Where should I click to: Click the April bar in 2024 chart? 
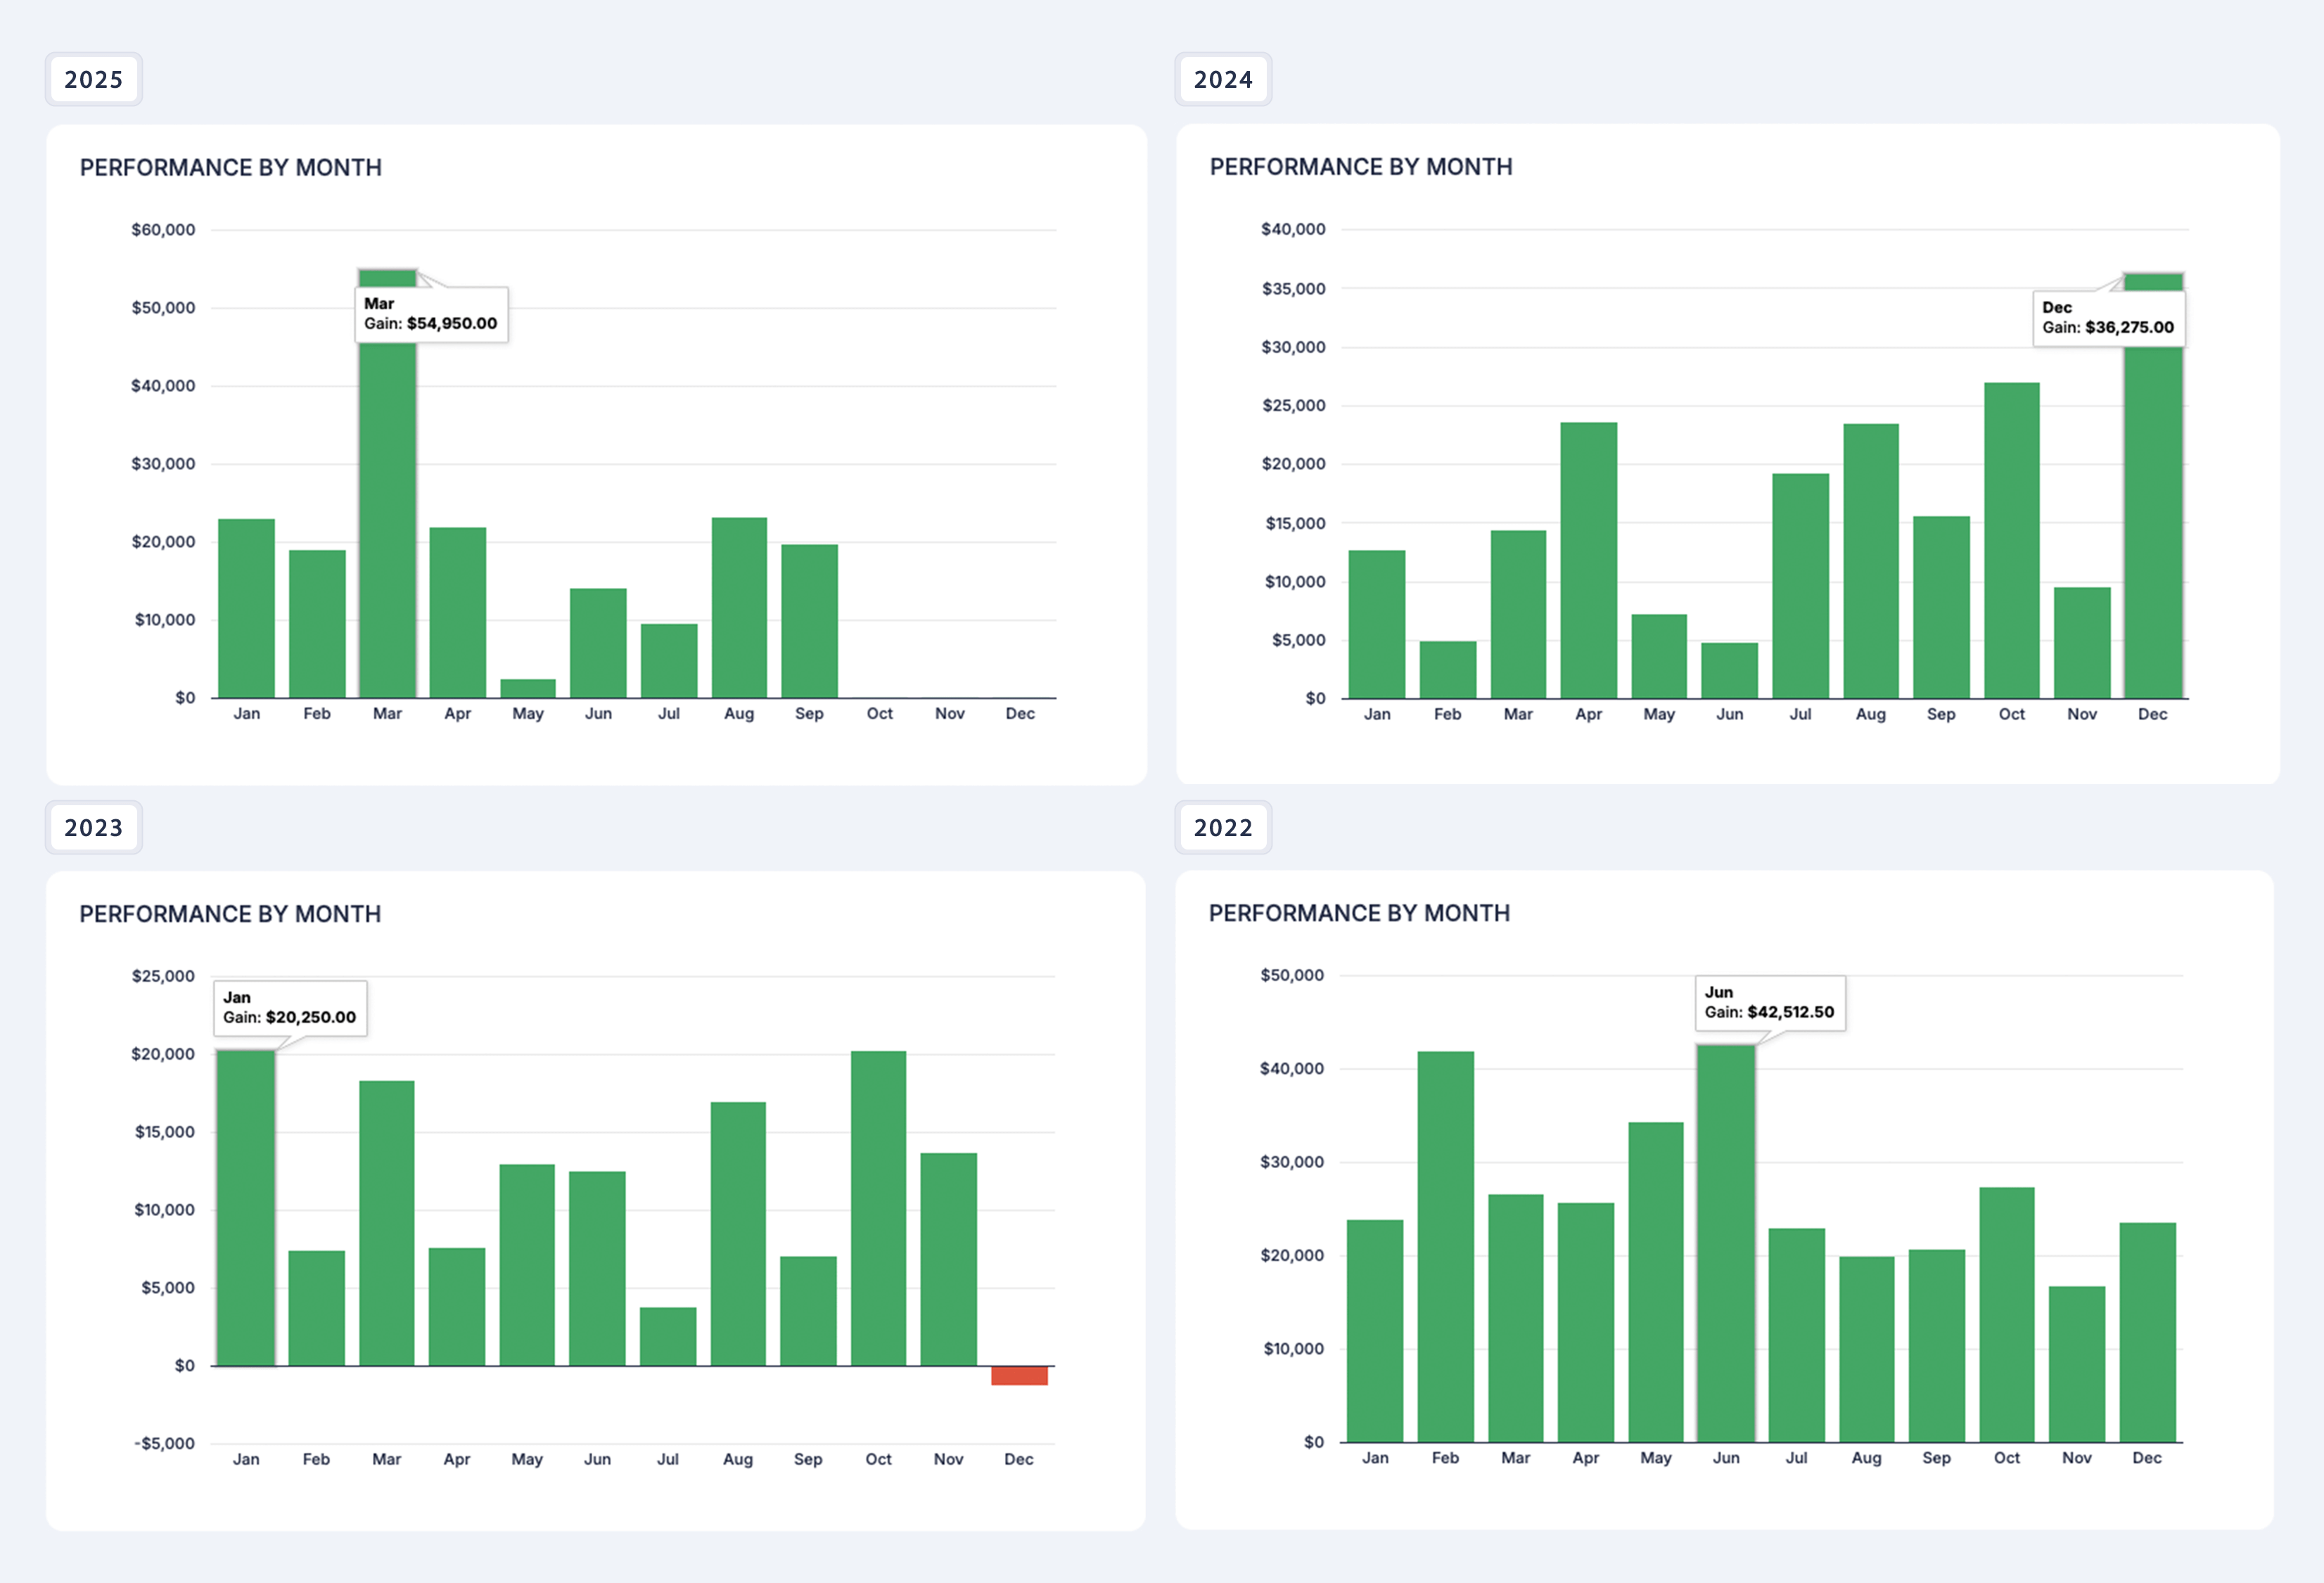coord(1588,560)
